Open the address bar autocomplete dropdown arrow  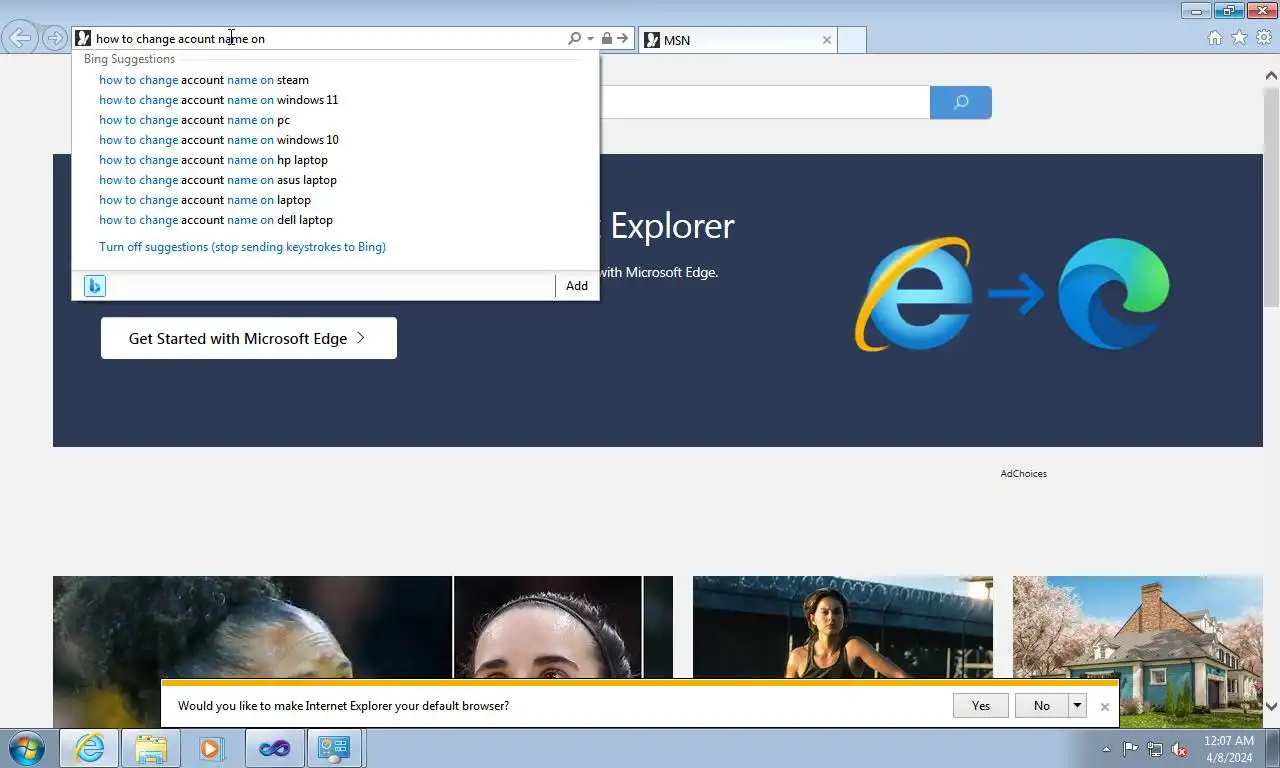coord(590,39)
